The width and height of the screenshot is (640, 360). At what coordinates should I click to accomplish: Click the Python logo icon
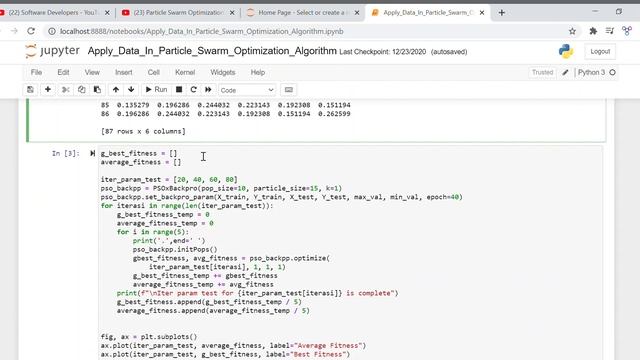click(566, 51)
